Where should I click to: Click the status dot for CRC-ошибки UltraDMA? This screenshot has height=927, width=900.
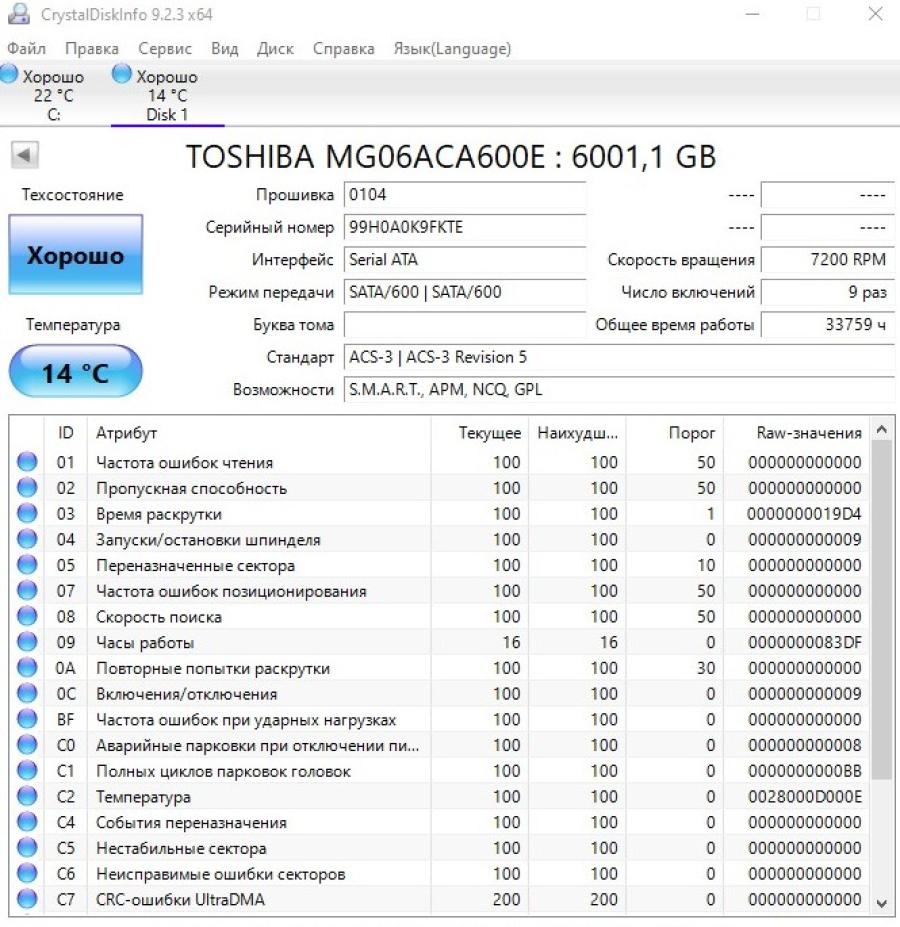coord(29,900)
